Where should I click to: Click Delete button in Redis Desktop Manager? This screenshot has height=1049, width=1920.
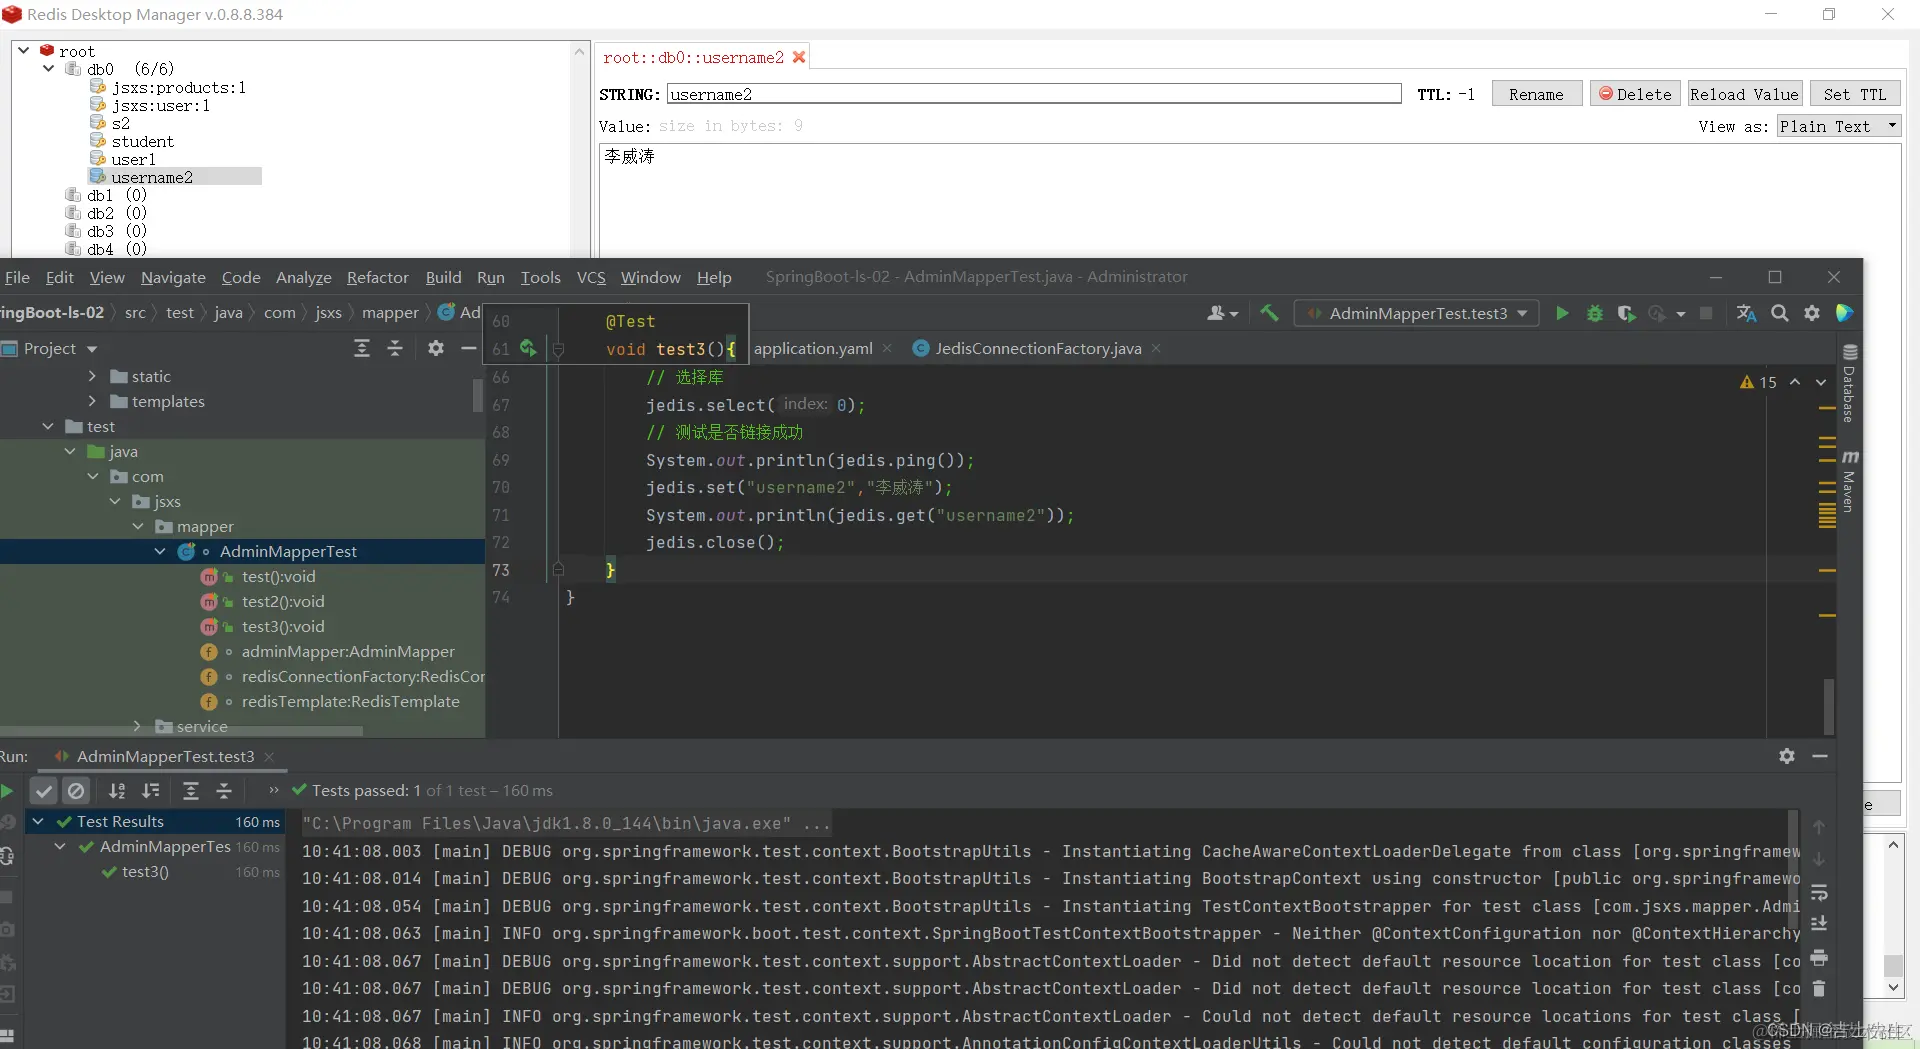(x=1635, y=94)
